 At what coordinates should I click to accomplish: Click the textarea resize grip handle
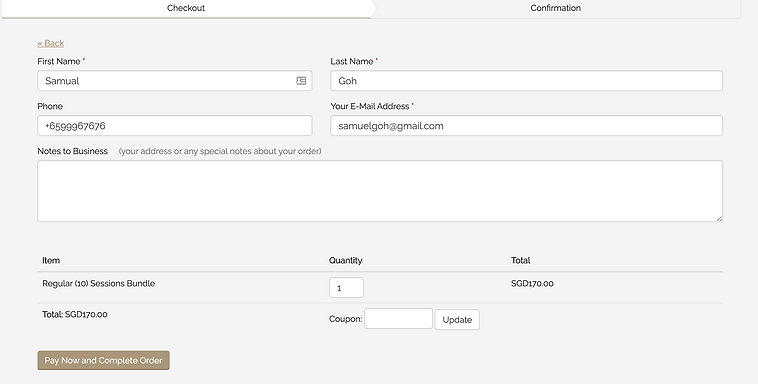pos(719,219)
